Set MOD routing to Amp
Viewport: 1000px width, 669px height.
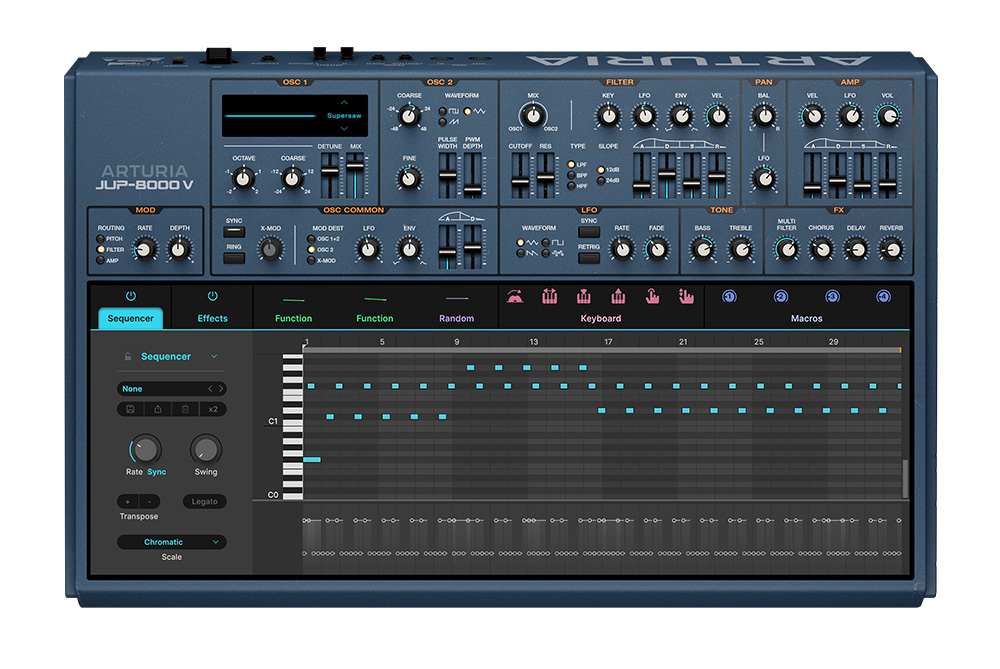click(x=100, y=260)
